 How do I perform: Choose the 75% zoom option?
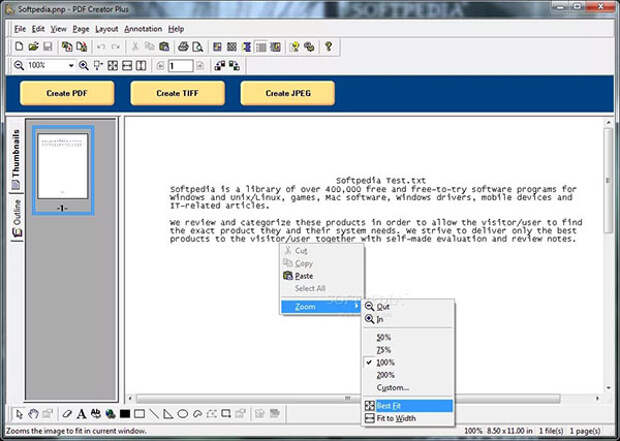(x=384, y=349)
